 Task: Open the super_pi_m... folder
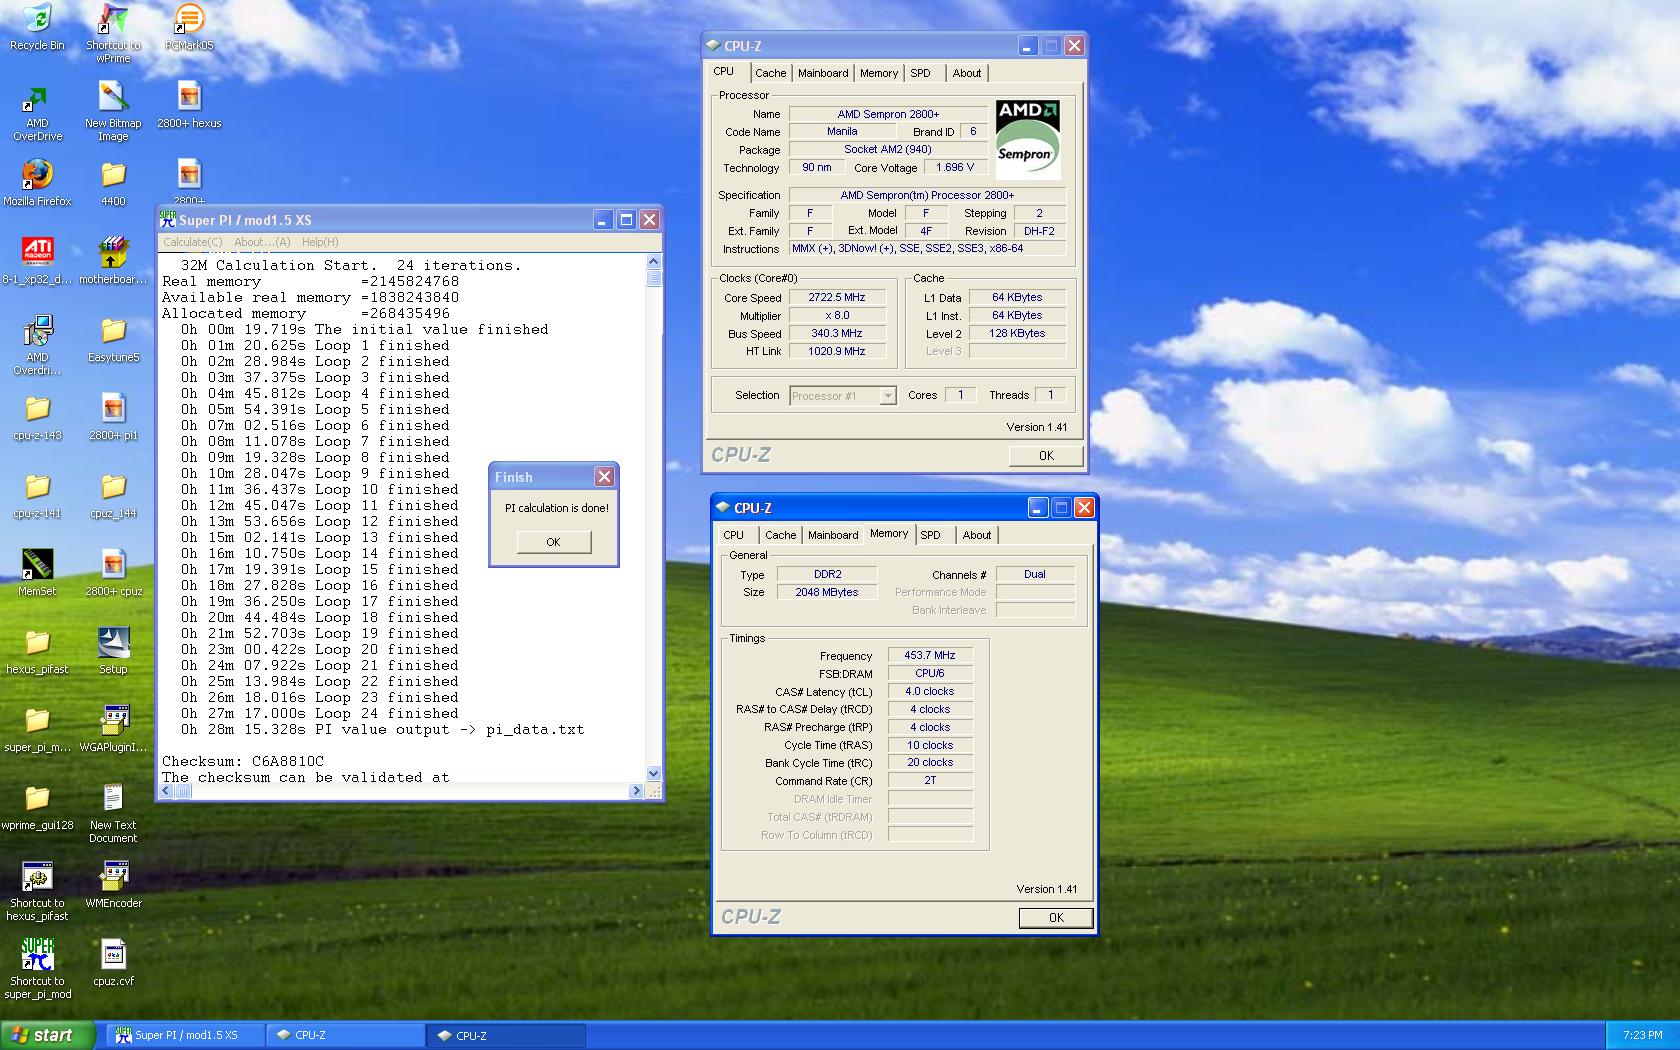coord(37,729)
